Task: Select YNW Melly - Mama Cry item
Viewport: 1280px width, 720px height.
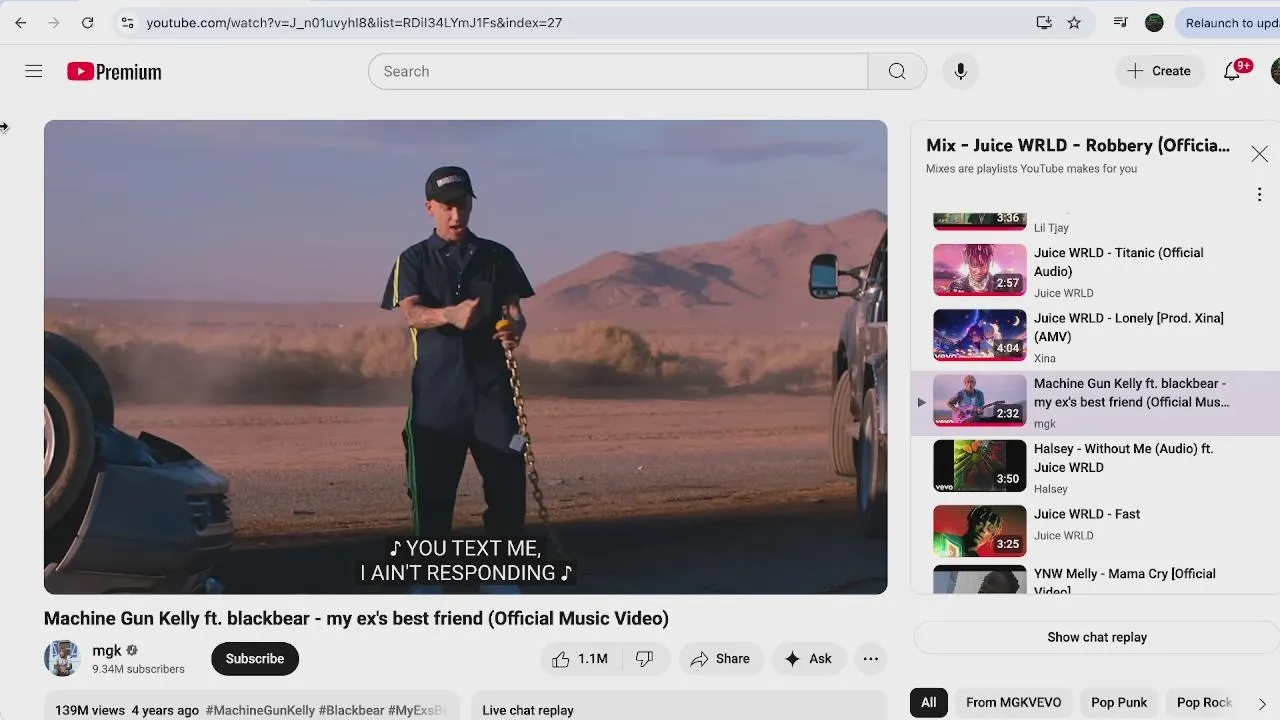Action: (x=1095, y=580)
